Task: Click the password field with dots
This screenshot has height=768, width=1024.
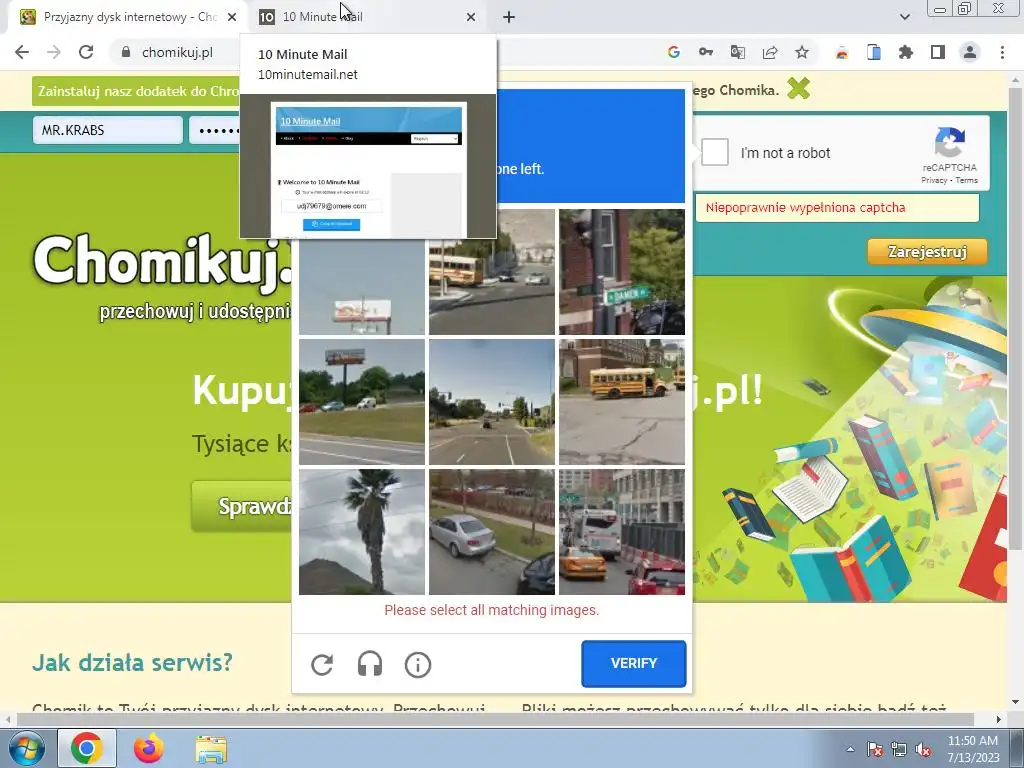Action: [x=214, y=130]
